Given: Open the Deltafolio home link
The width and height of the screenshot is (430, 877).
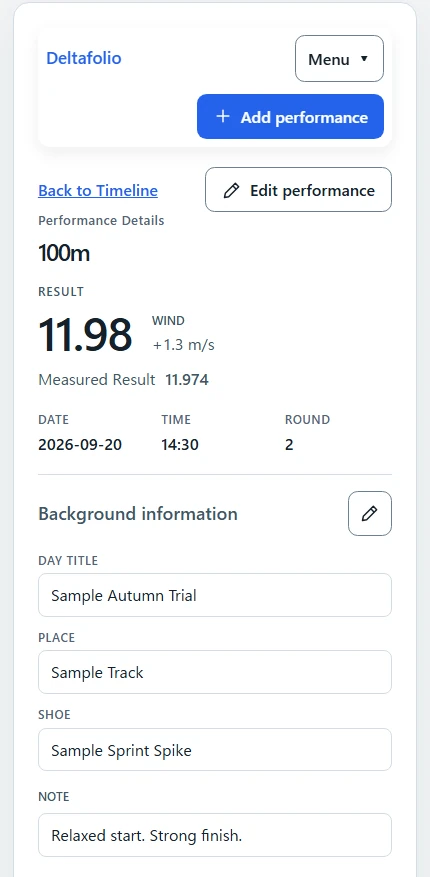Looking at the screenshot, I should point(83,58).
